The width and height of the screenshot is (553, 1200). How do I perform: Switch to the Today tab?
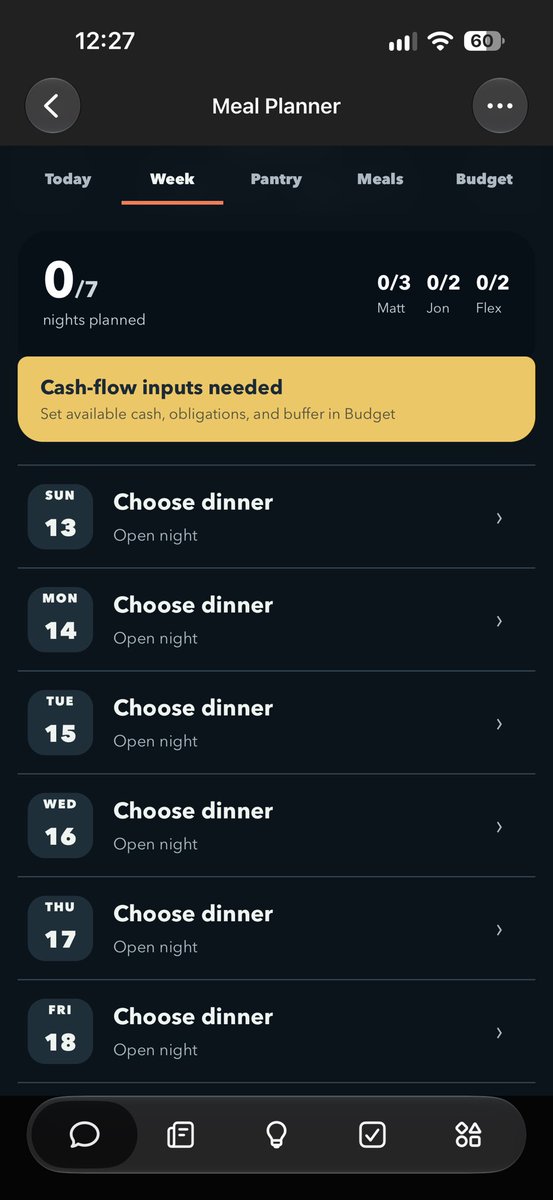[x=68, y=179]
